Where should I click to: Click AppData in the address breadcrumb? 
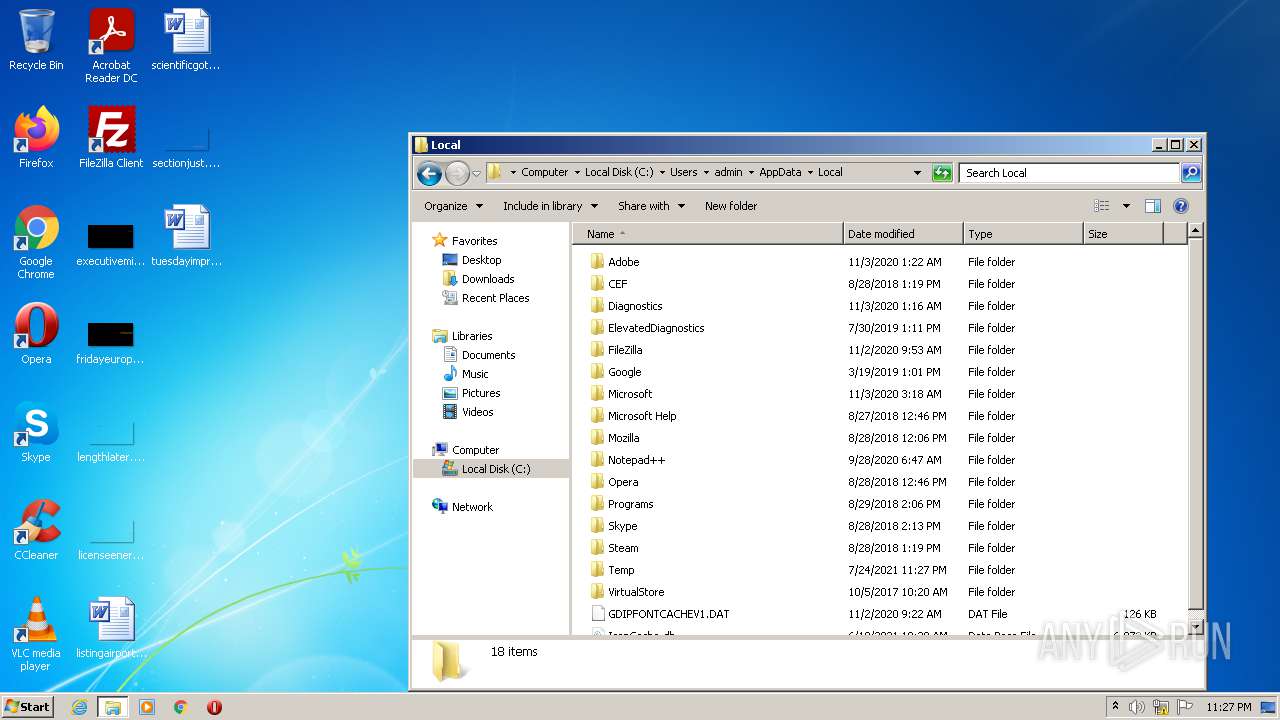tap(780, 172)
